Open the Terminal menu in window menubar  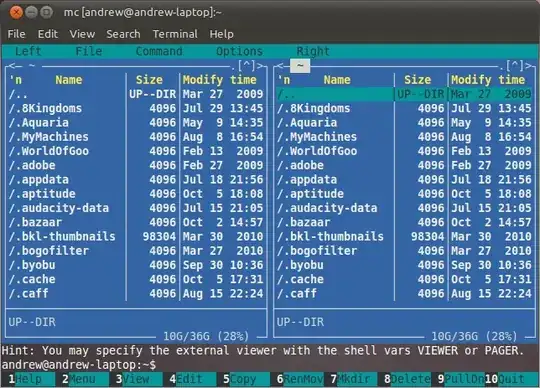tap(175, 34)
